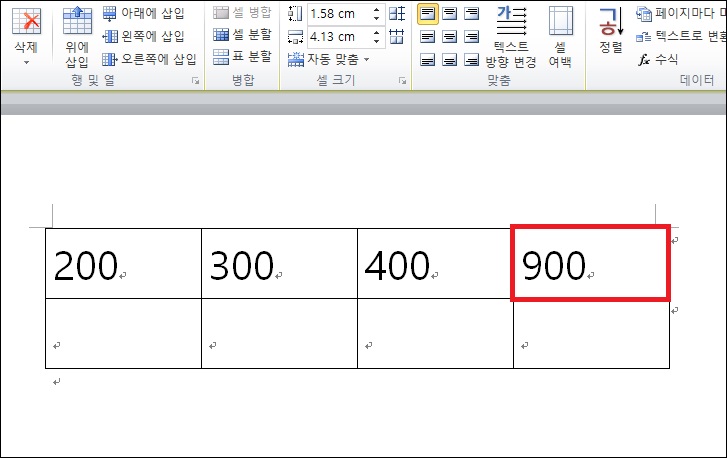
Task: Decrease column width with down stepper arrow
Action: tap(376, 41)
